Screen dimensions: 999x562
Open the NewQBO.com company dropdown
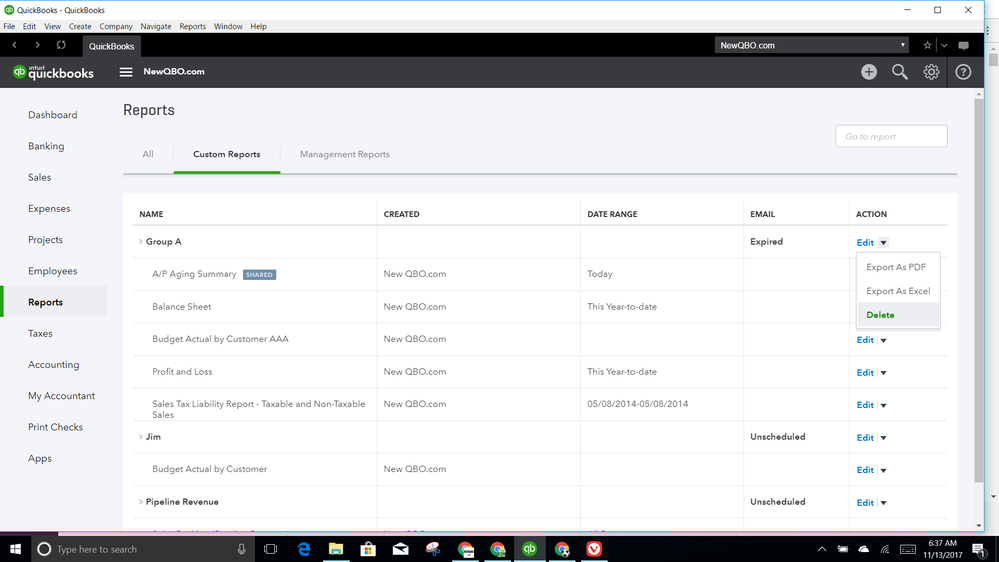coord(812,45)
